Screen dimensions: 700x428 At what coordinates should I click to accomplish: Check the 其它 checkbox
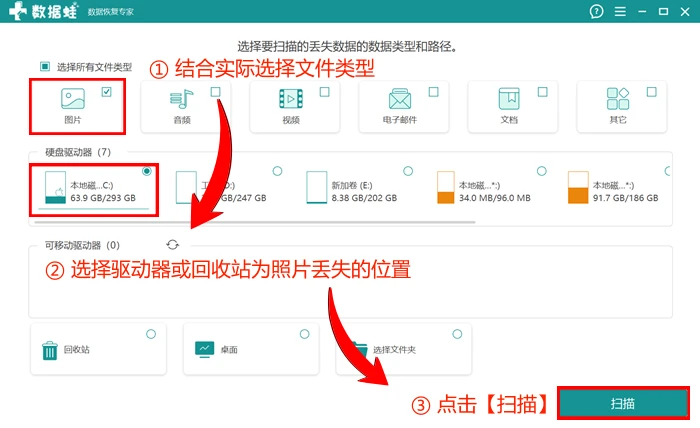pos(651,92)
